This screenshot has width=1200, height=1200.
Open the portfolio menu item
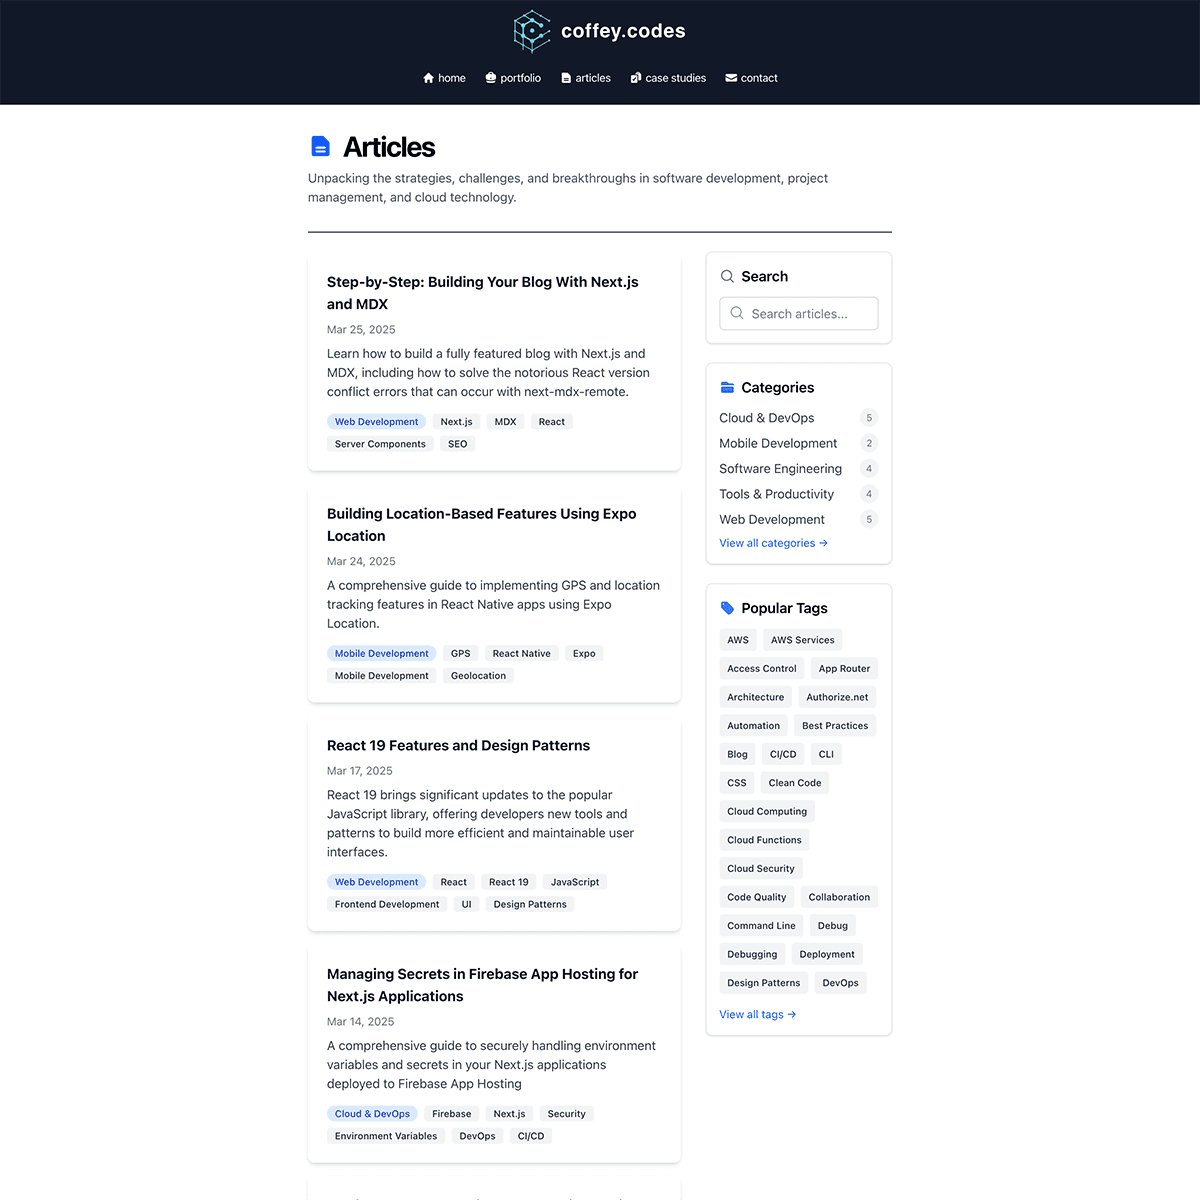pyautogui.click(x=512, y=78)
